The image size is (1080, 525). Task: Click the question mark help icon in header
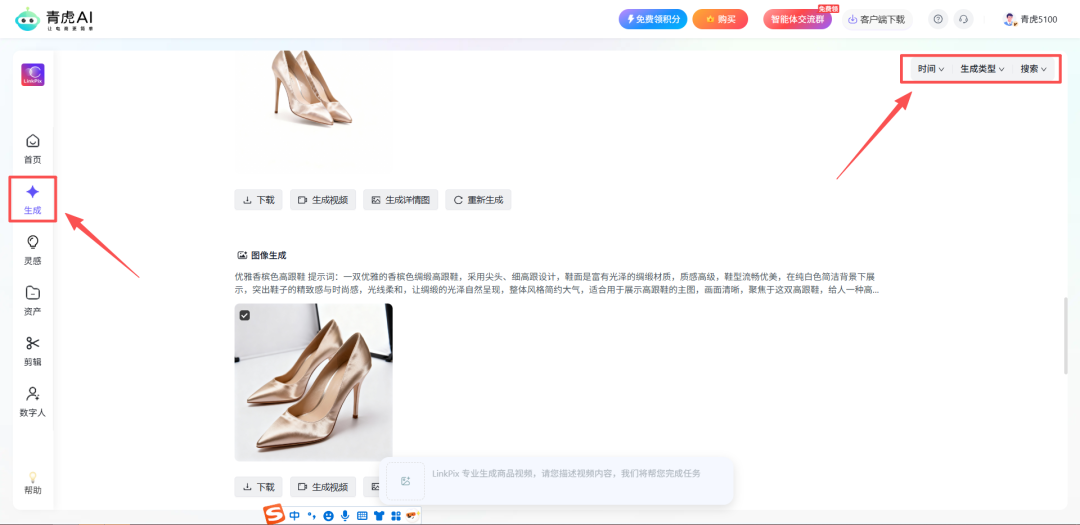point(937,19)
